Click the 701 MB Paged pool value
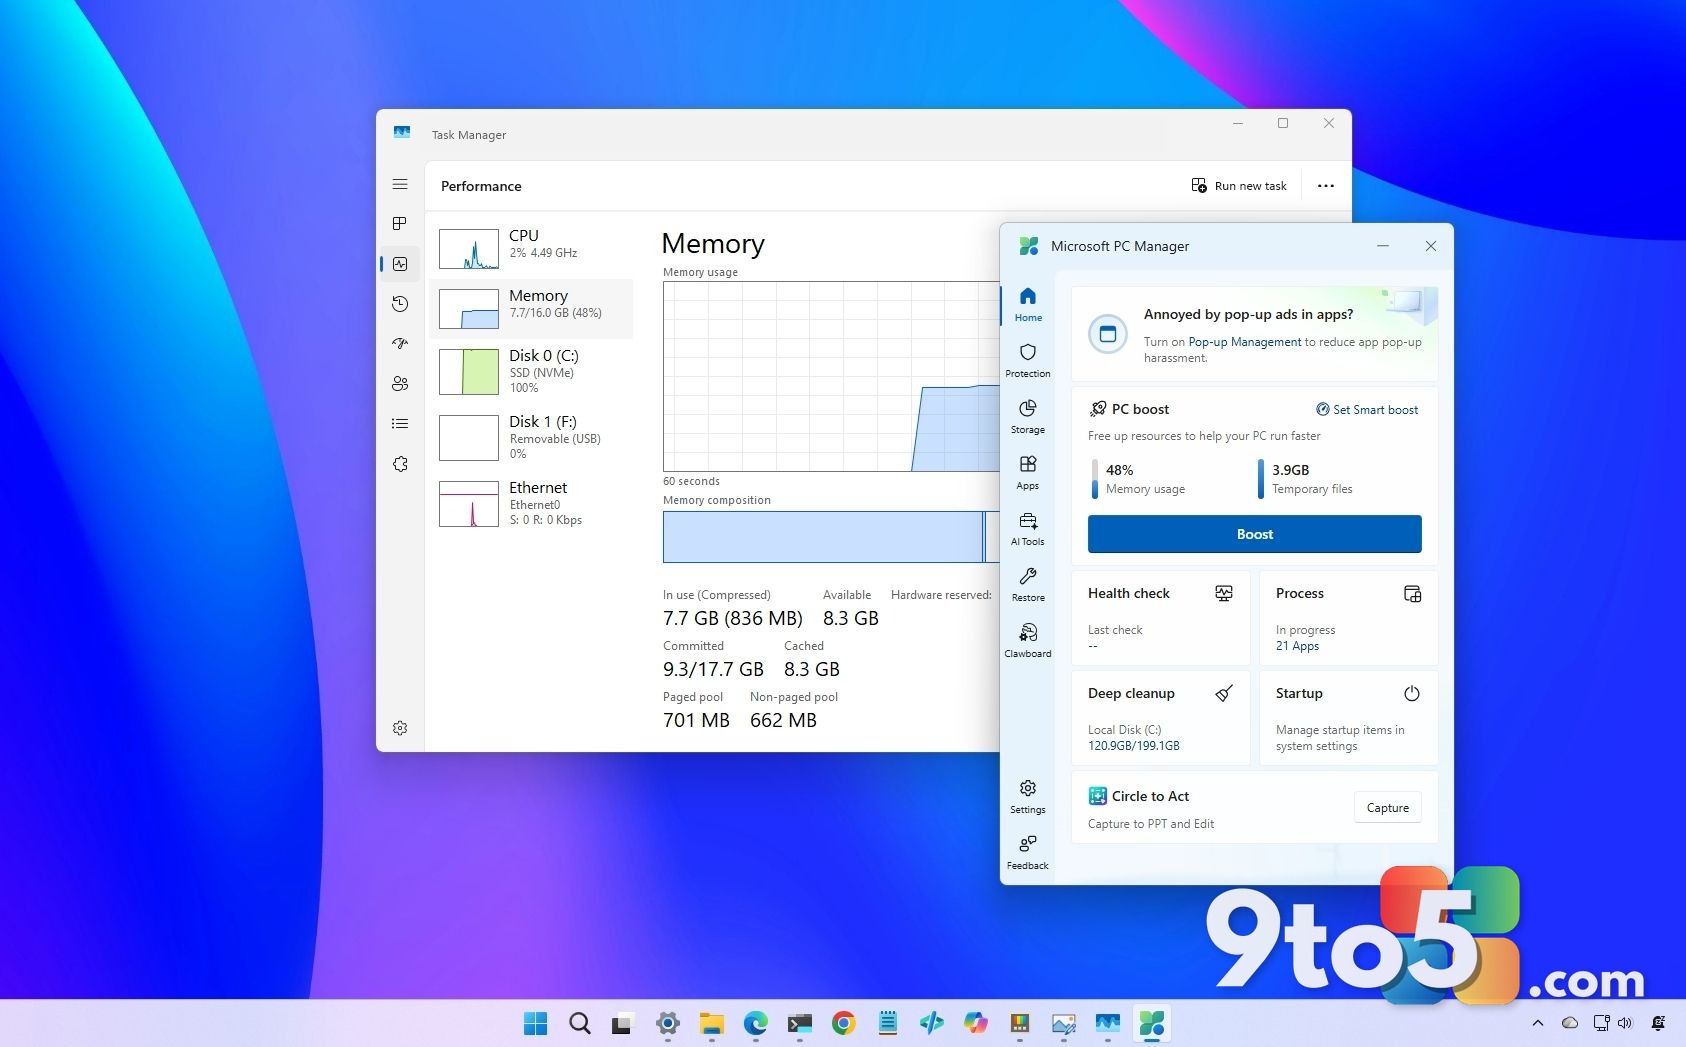 696,721
